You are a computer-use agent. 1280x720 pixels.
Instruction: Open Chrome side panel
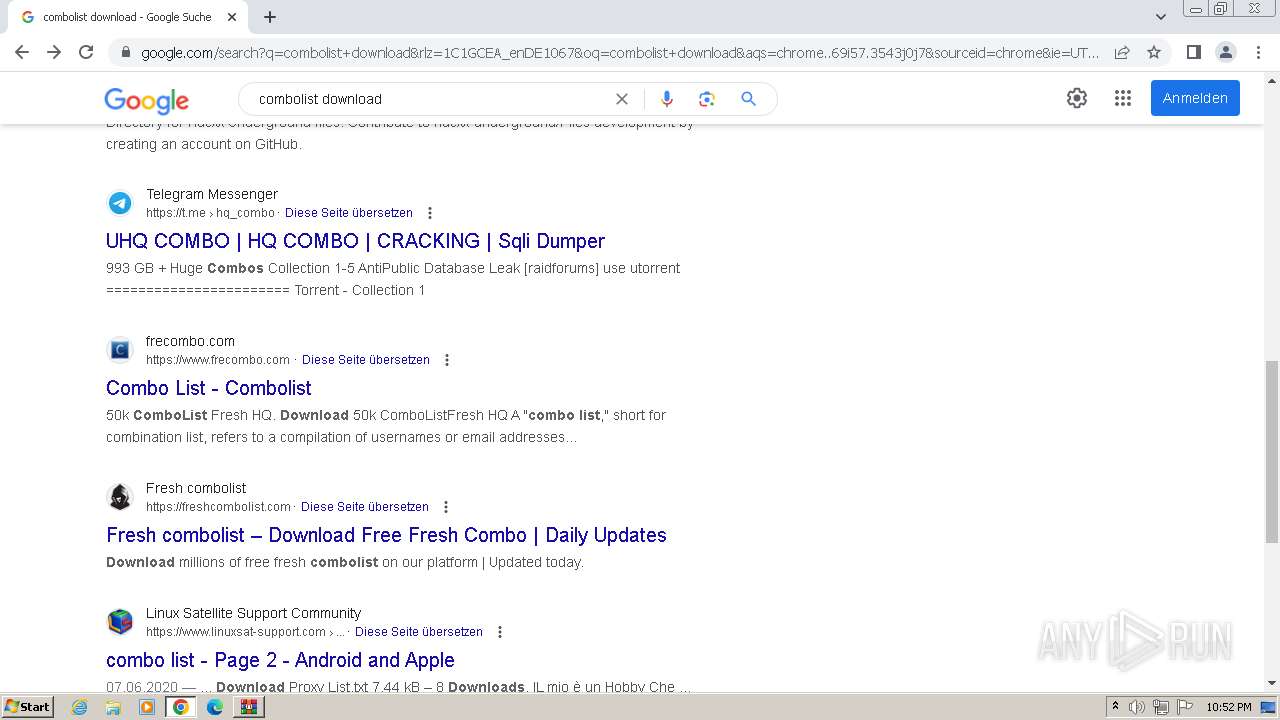(1193, 52)
